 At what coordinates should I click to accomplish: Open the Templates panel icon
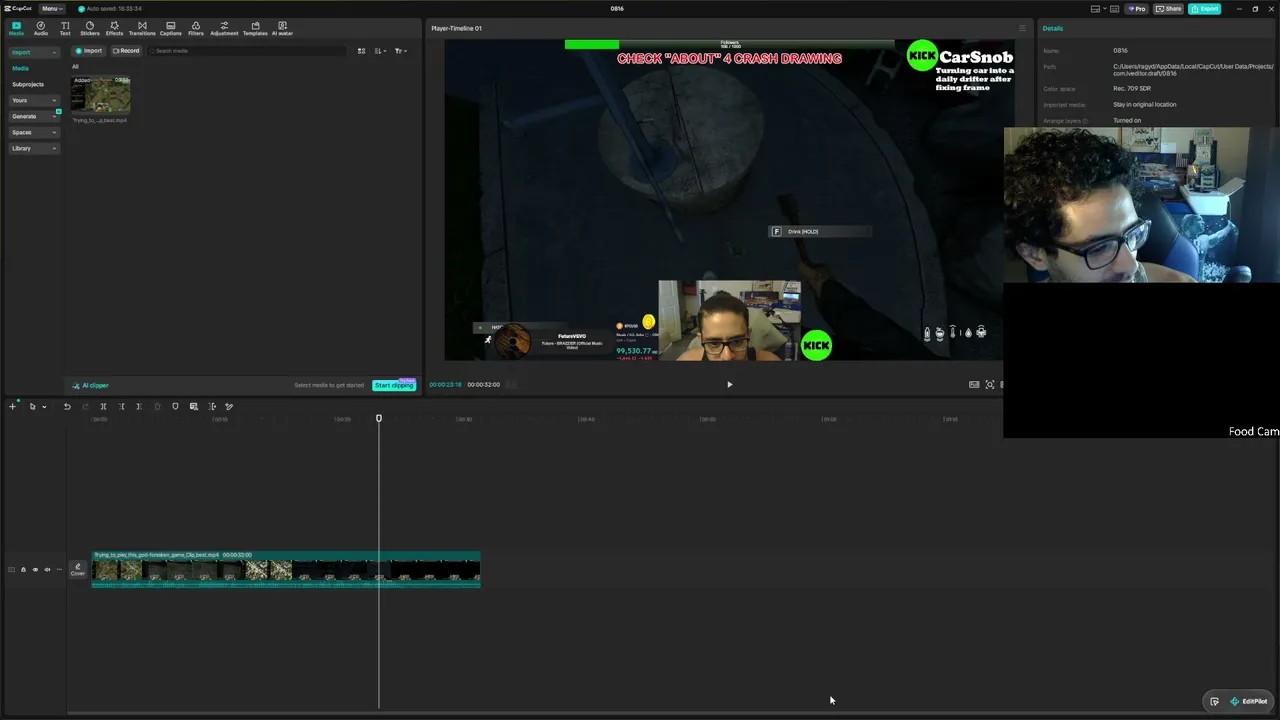pos(255,28)
